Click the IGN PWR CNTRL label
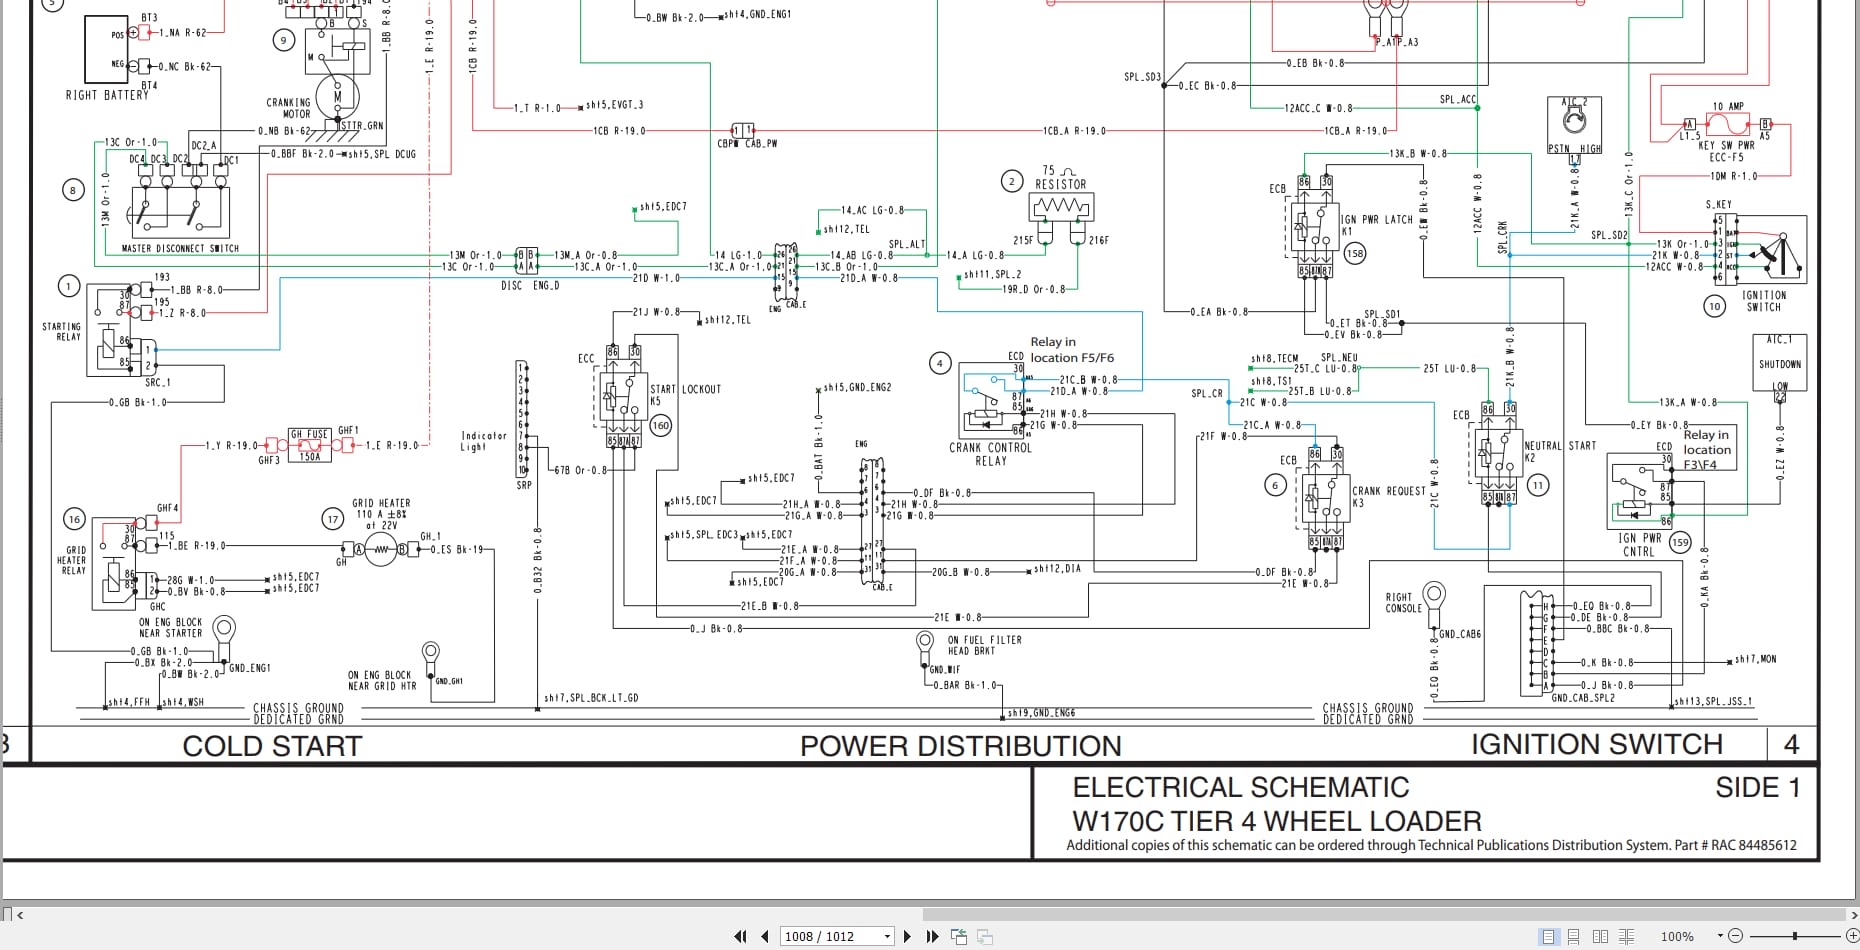 1639,545
